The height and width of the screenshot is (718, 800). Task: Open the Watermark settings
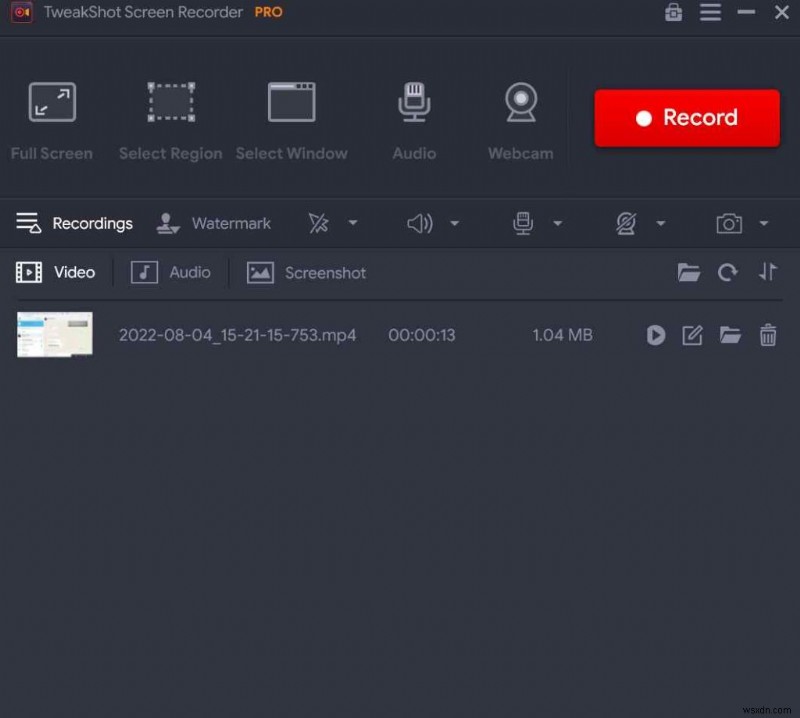213,223
